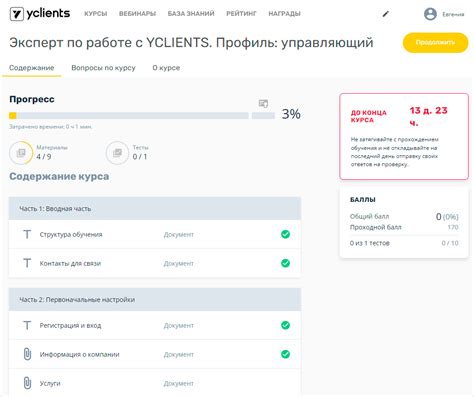474x397 pixels.
Task: Select the Содержание tab
Action: tap(32, 68)
